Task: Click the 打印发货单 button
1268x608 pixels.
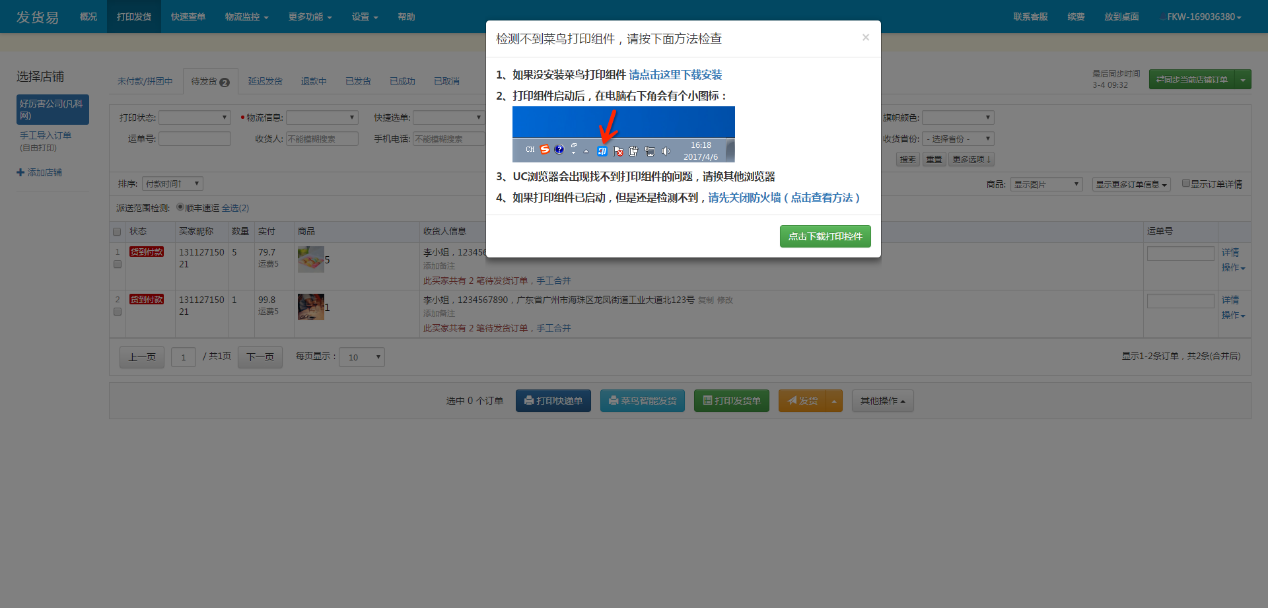Action: 732,401
